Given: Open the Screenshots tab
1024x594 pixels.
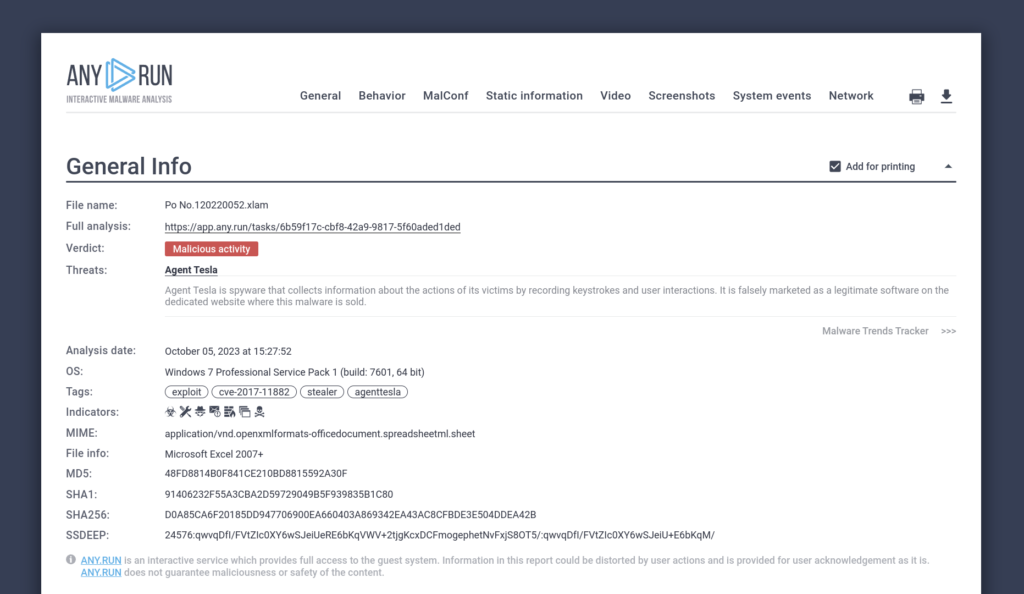Looking at the screenshot, I should coord(682,96).
